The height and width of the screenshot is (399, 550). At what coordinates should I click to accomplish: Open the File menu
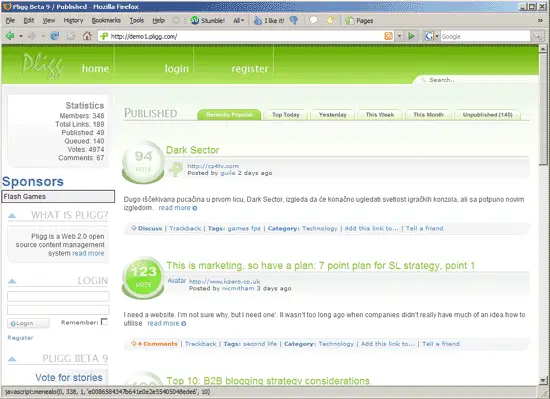pyautogui.click(x=10, y=21)
